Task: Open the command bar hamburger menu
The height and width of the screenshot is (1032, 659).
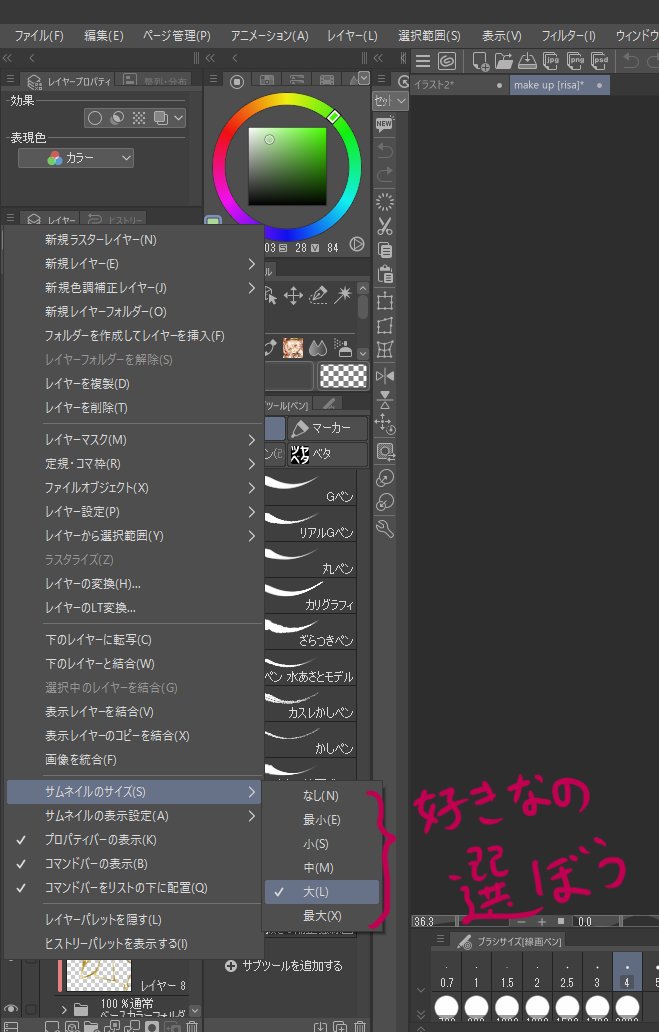Action: [423, 61]
